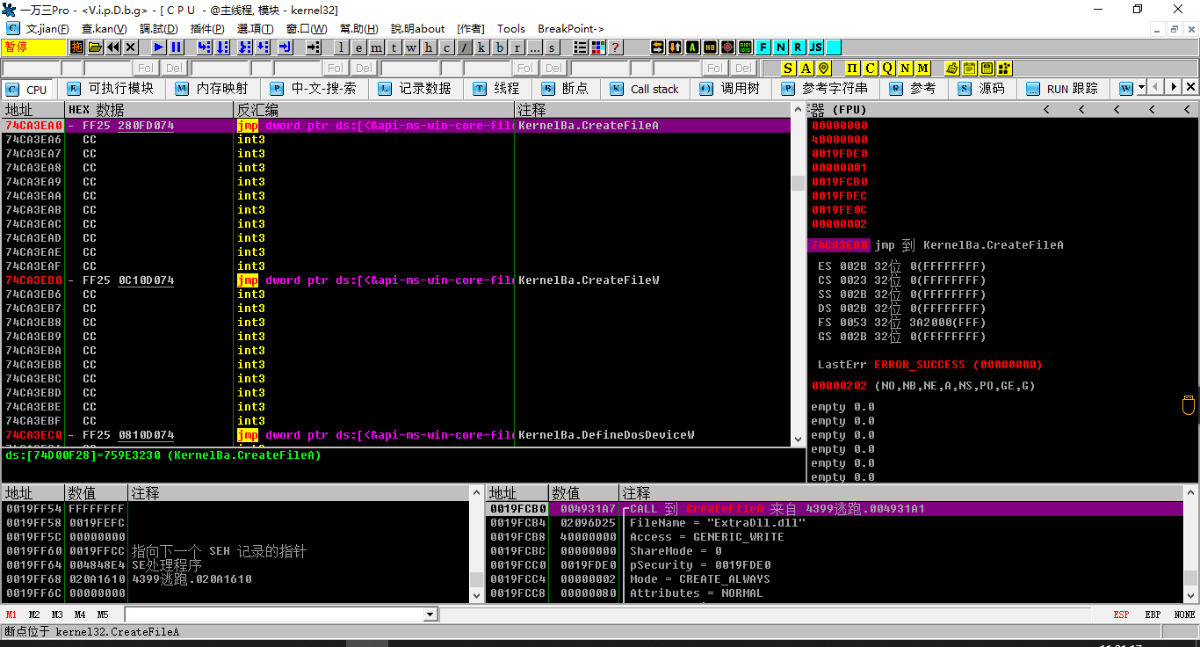1200x647 pixels.
Task: Click the disassembly pane vertical scrollbar
Action: tap(798, 280)
